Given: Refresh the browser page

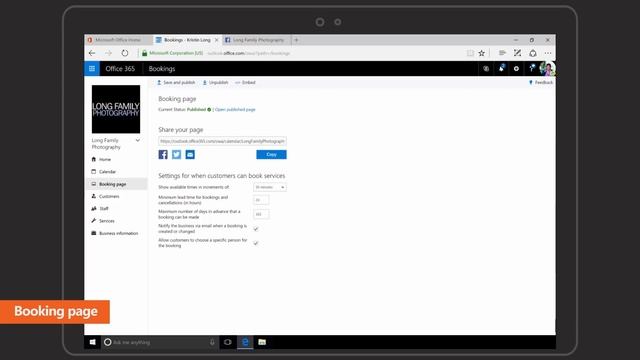Looking at the screenshot, I should (x=124, y=53).
